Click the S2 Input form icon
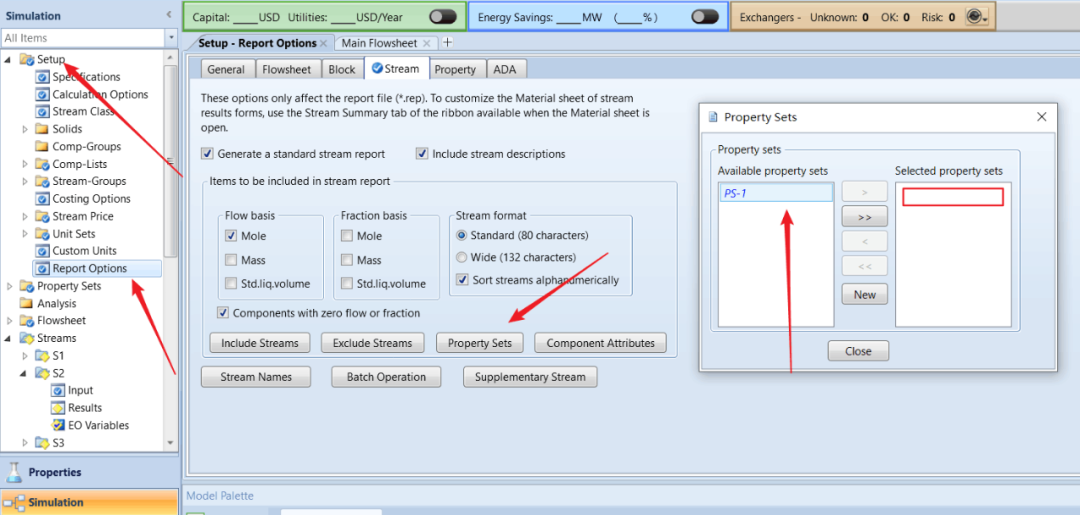The image size is (1080, 515). coord(58,390)
